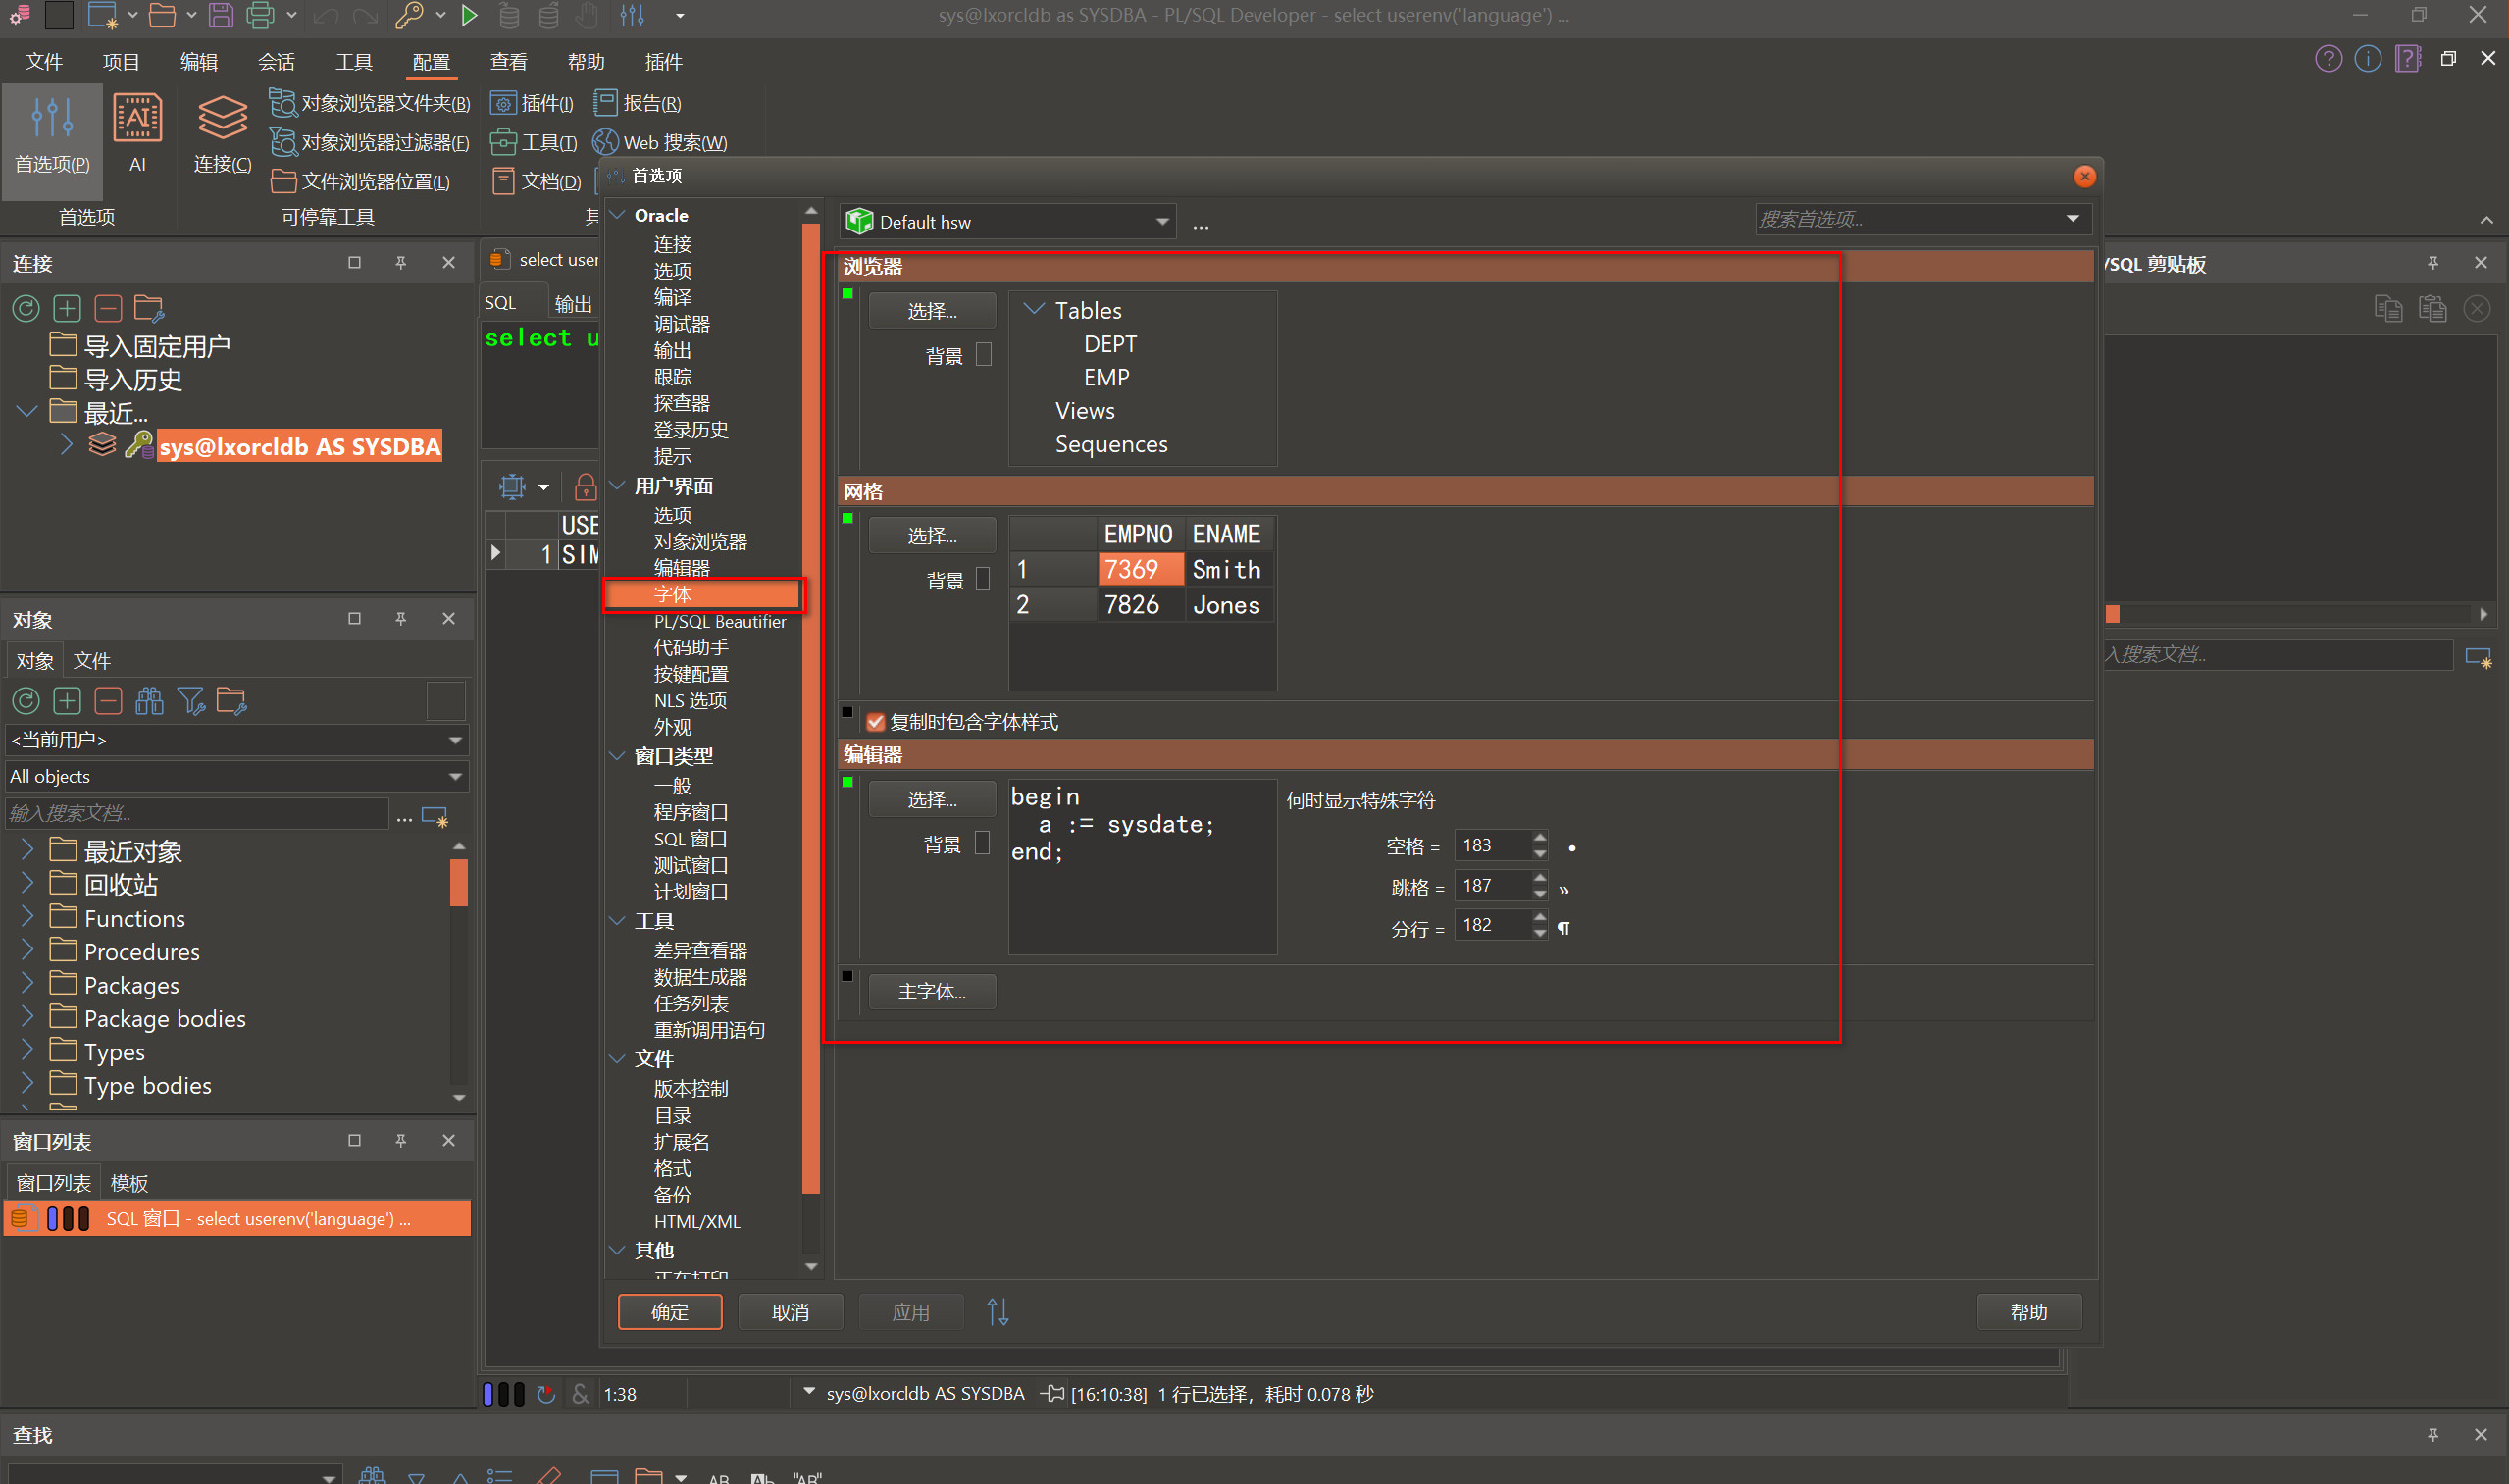The image size is (2509, 1484).
Task: Click the 主字体... button
Action: (x=931, y=991)
